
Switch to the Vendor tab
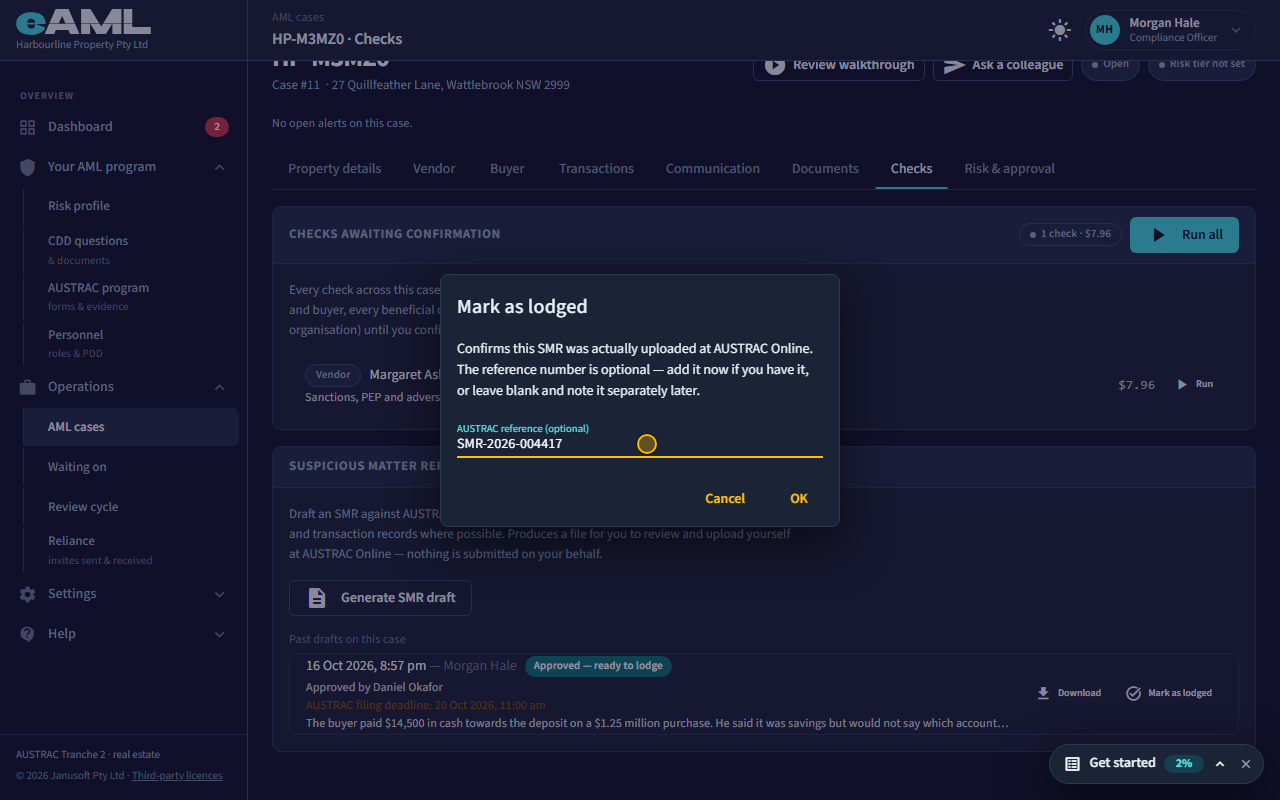[434, 168]
